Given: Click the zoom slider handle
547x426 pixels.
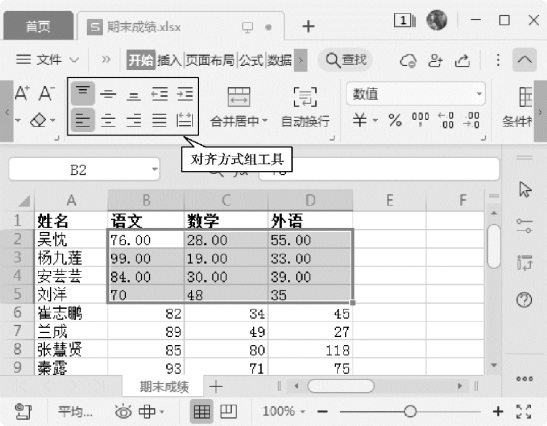Looking at the screenshot, I should coord(410,411).
